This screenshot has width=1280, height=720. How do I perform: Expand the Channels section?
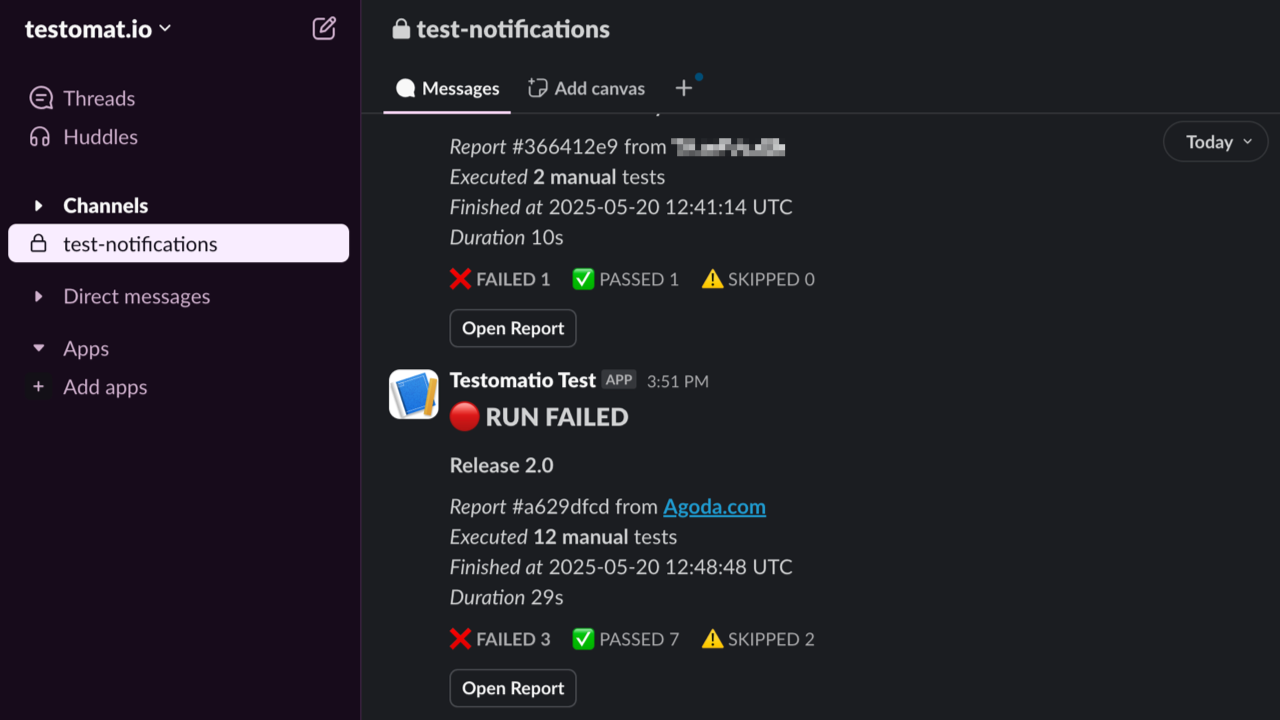point(37,205)
